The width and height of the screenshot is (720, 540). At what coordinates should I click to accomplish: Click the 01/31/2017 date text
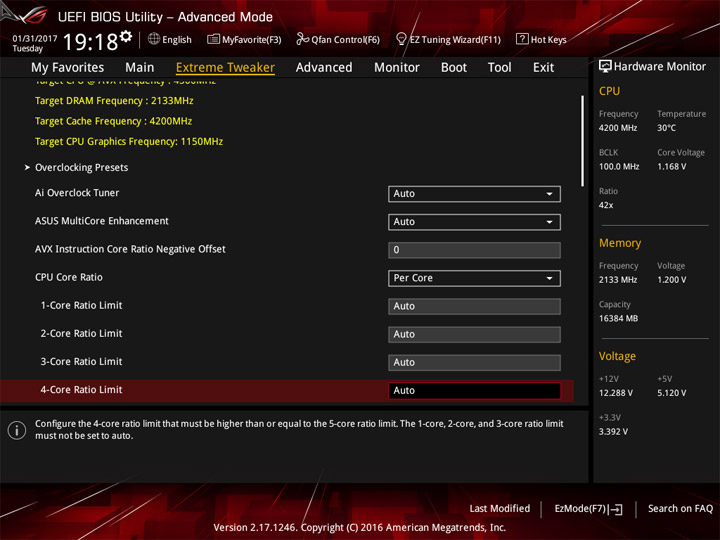[x=35, y=39]
